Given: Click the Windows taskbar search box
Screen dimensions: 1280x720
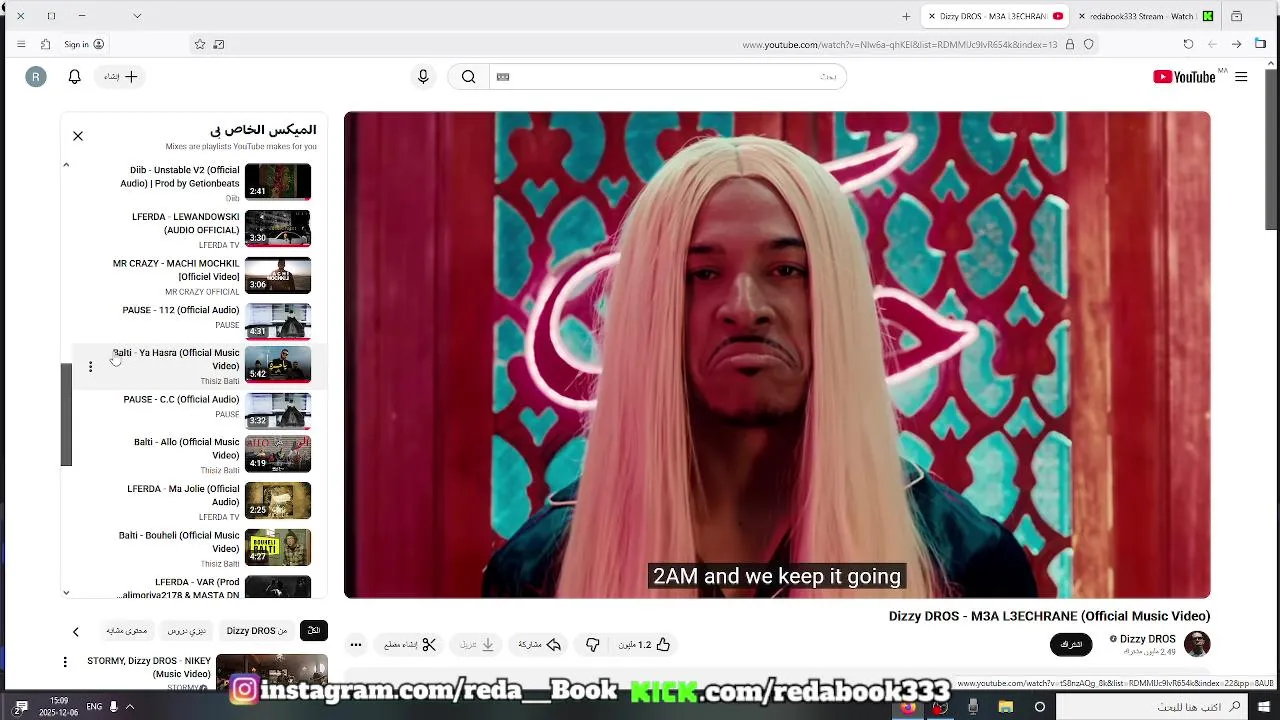Looking at the screenshot, I should click(1152, 707).
